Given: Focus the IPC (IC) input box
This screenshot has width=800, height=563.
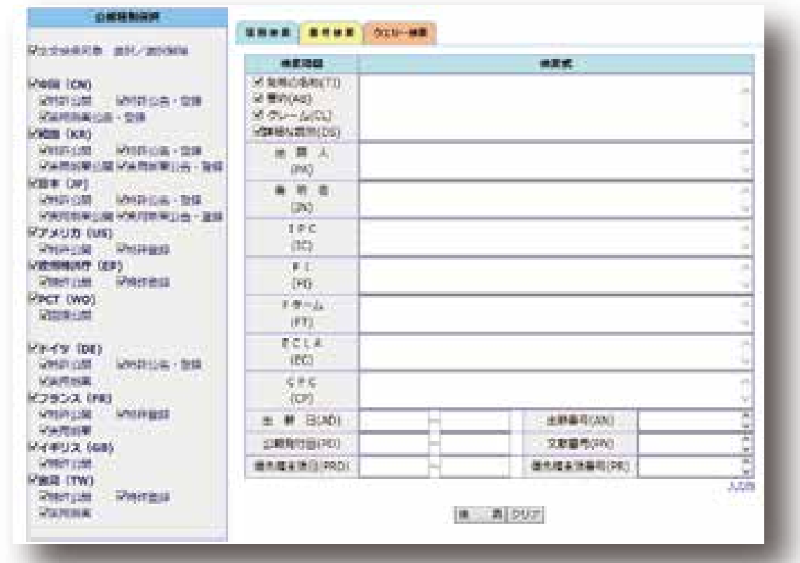Looking at the screenshot, I should pyautogui.click(x=550, y=237).
